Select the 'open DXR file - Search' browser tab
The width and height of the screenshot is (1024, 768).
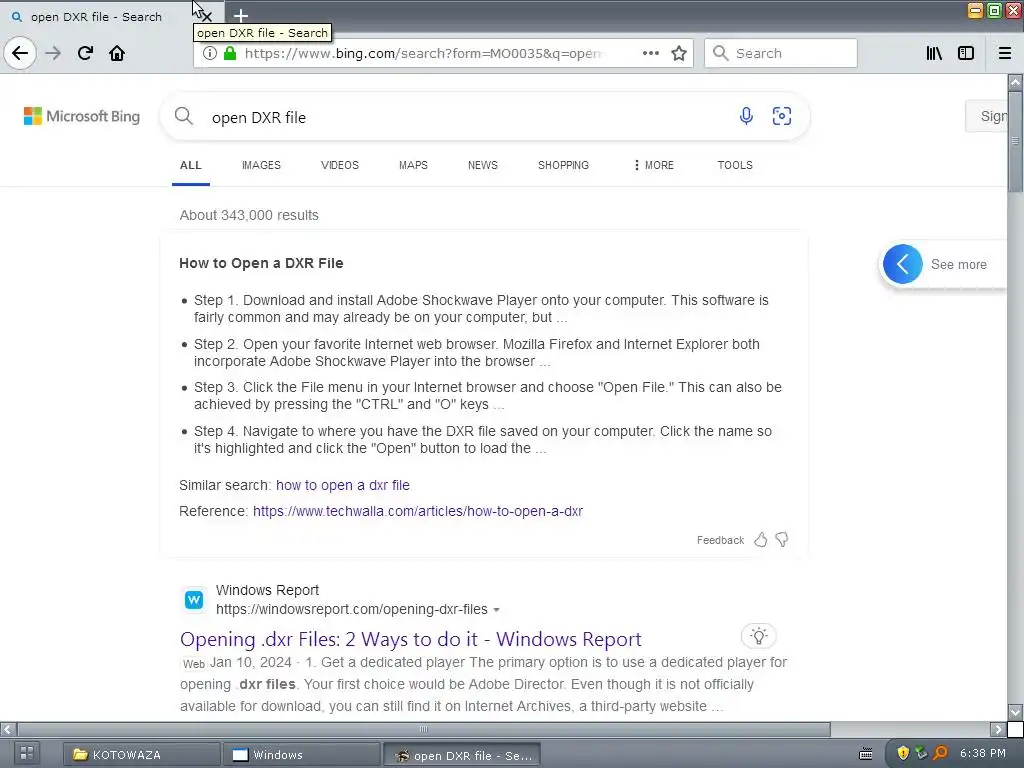[96, 16]
